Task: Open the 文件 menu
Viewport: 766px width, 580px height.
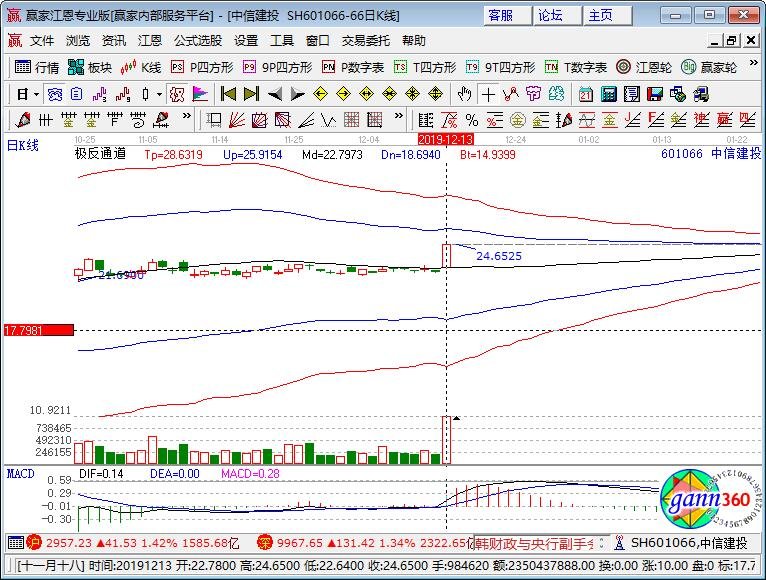Action: (42, 41)
